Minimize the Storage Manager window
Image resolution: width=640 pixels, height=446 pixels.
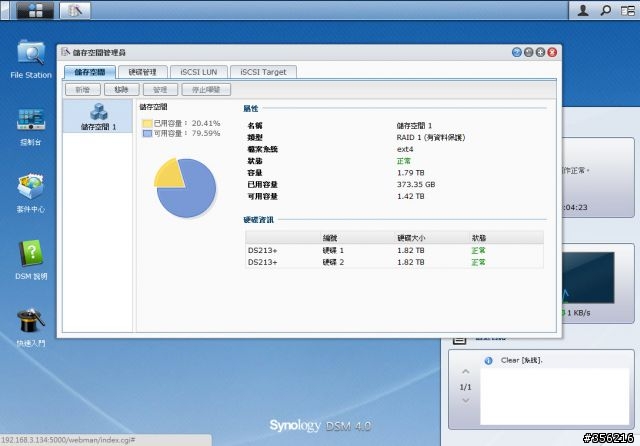click(529, 52)
